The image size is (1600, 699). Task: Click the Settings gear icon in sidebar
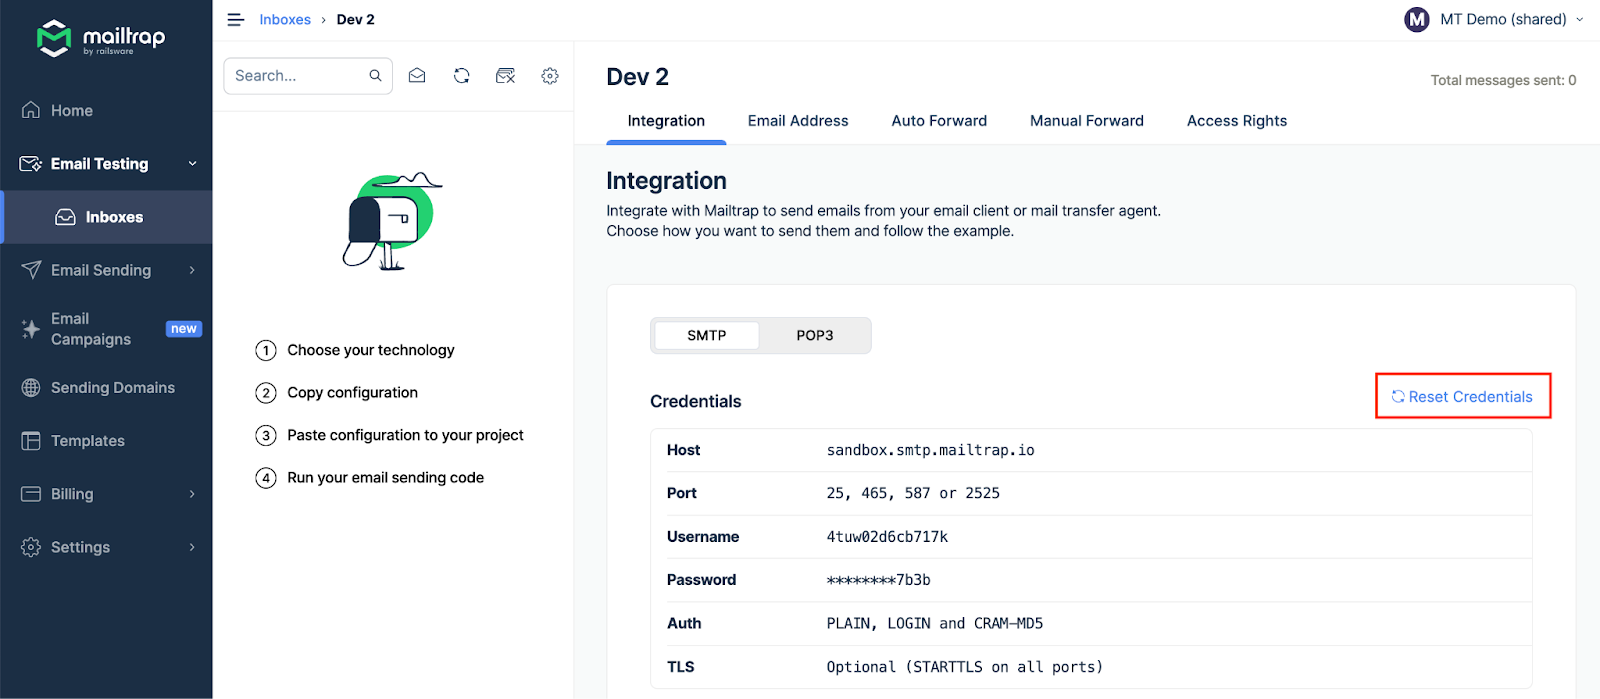pos(31,547)
